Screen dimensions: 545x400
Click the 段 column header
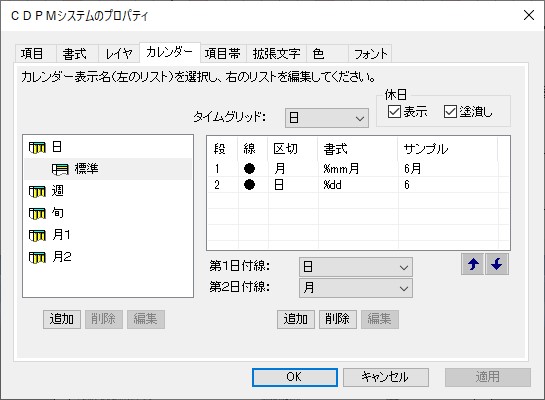(223, 149)
